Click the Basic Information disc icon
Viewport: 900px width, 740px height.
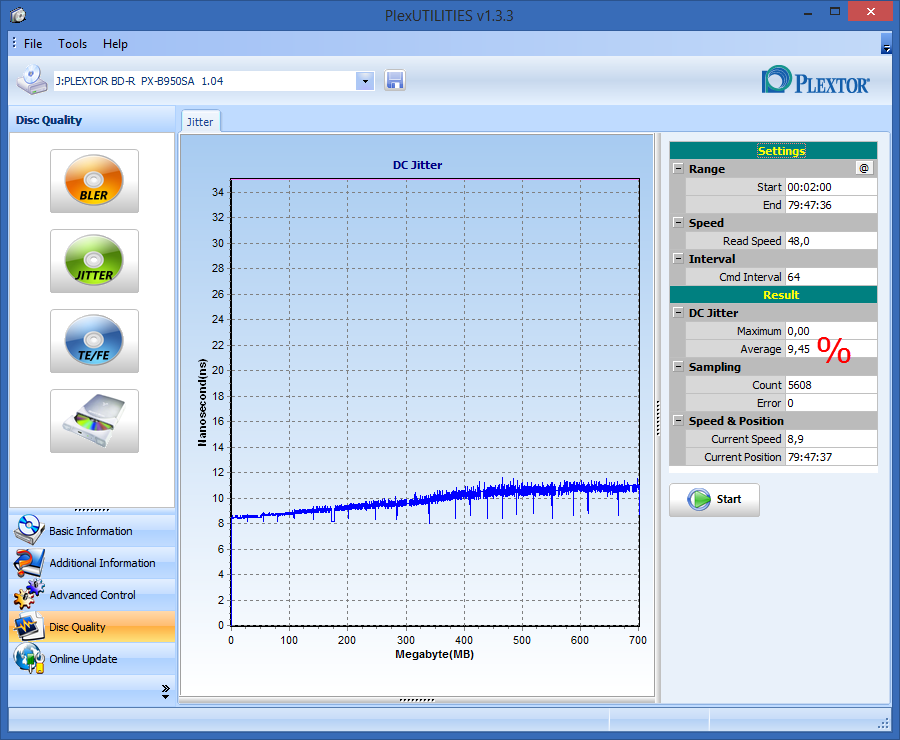point(29,530)
